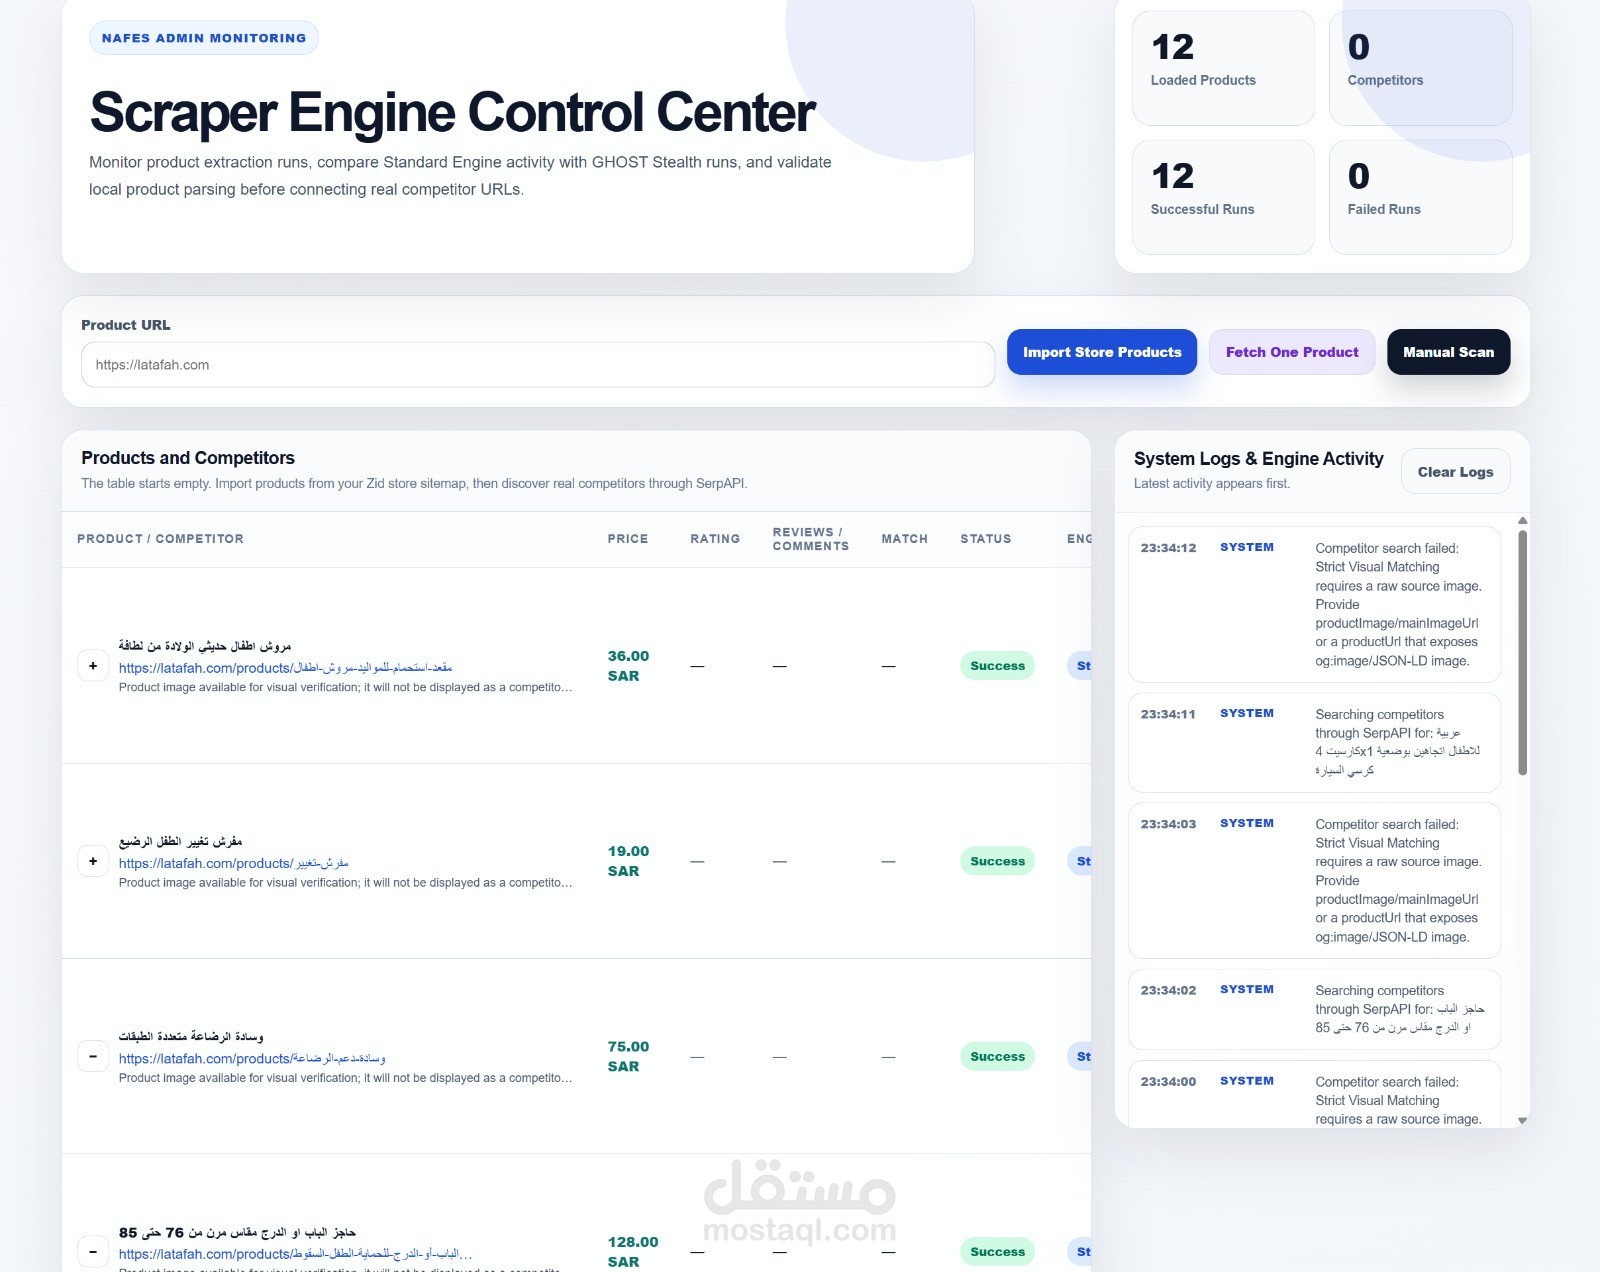
Task: Click the Competitors stat card
Action: (x=1420, y=68)
